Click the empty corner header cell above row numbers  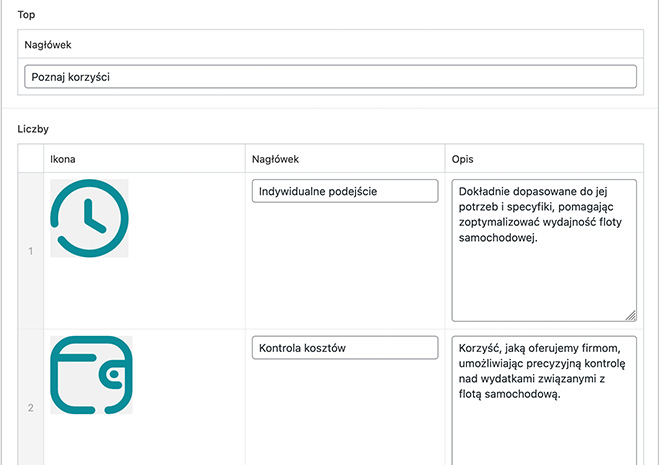click(30, 158)
